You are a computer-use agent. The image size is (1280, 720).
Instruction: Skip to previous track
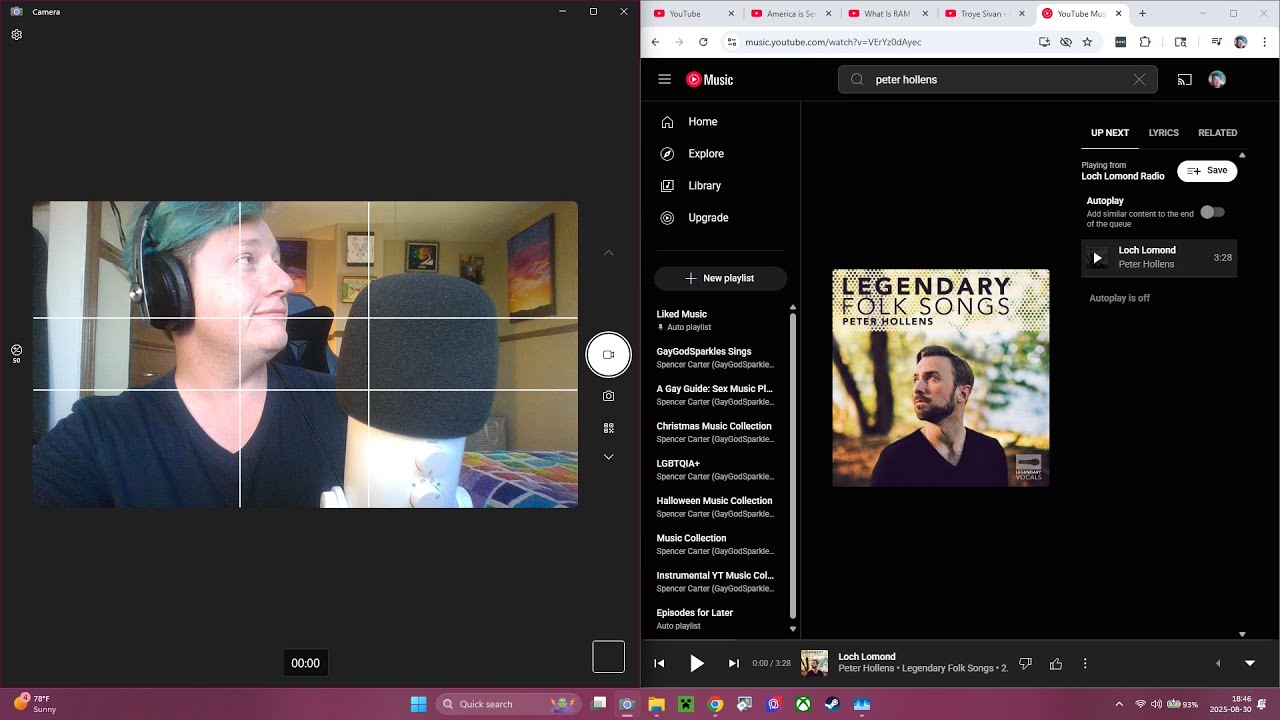pyautogui.click(x=659, y=663)
